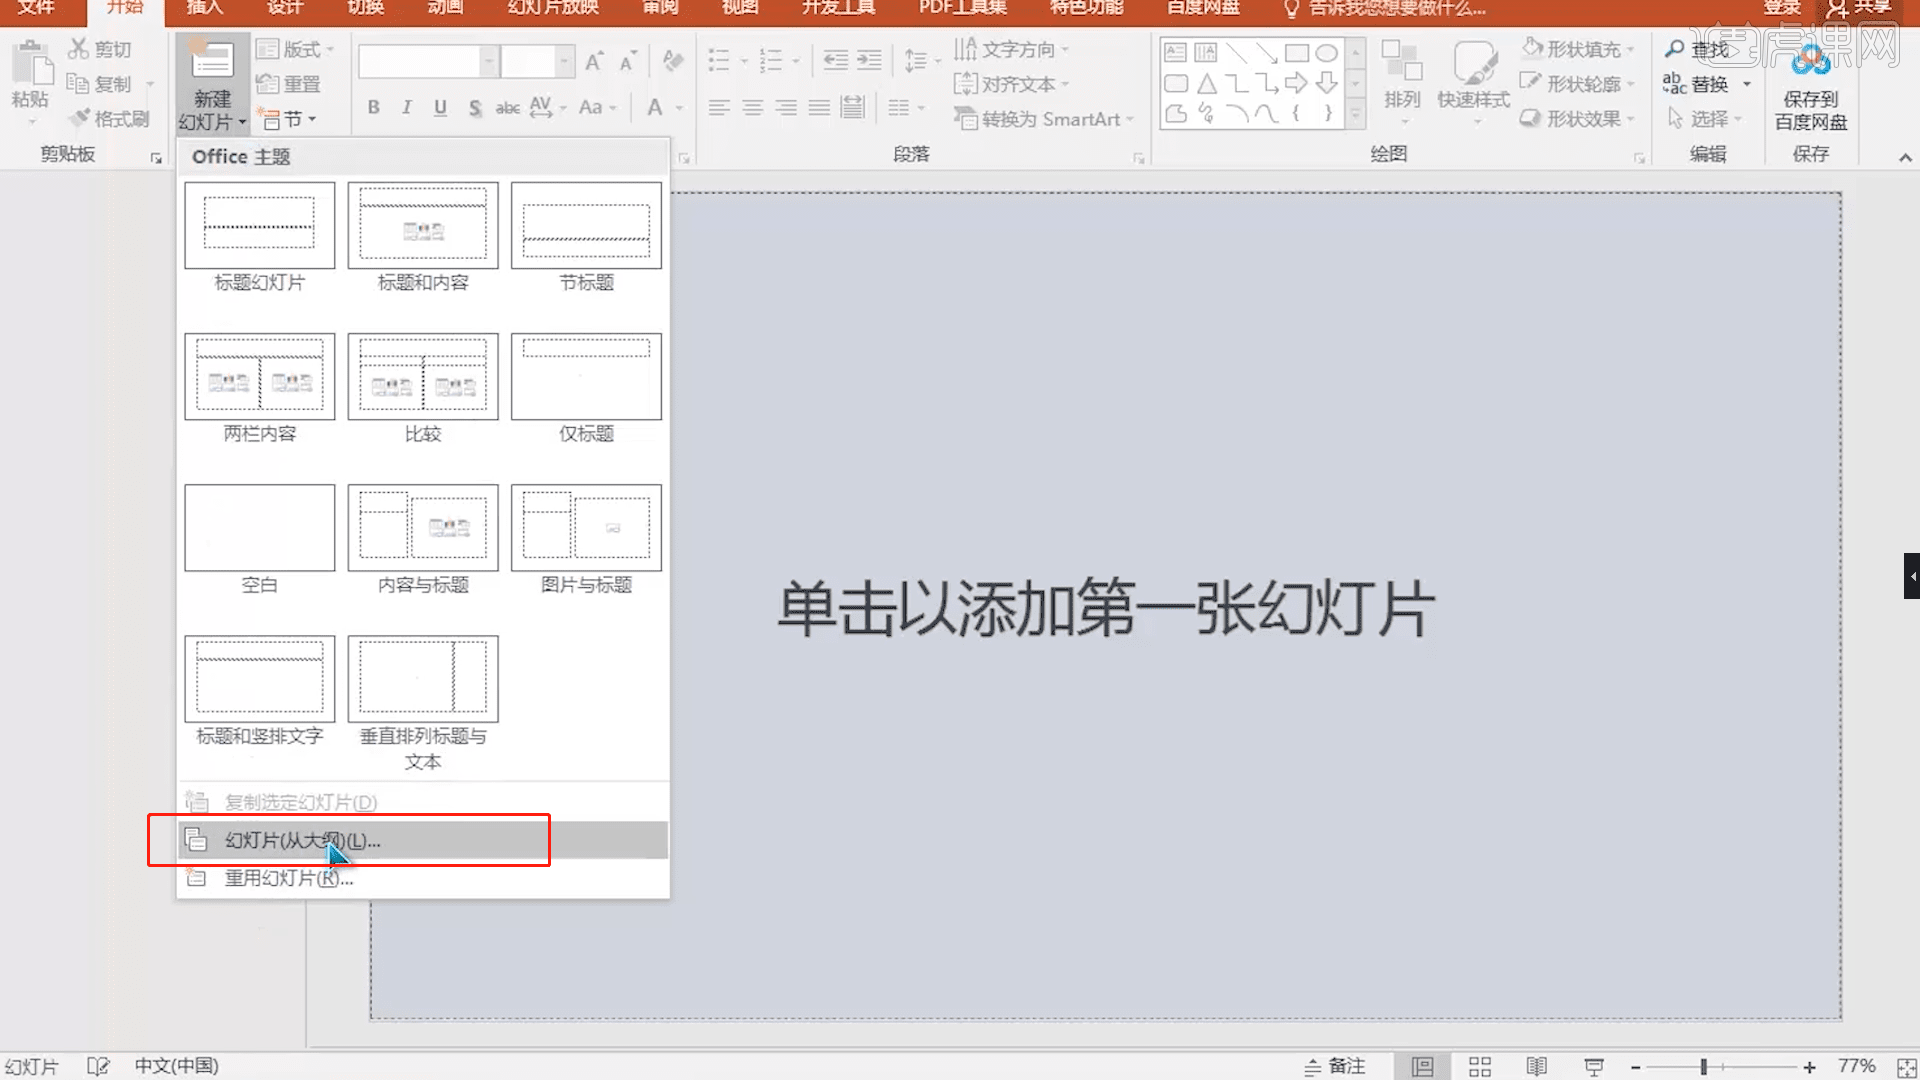Click the increase indent icon

(870, 61)
